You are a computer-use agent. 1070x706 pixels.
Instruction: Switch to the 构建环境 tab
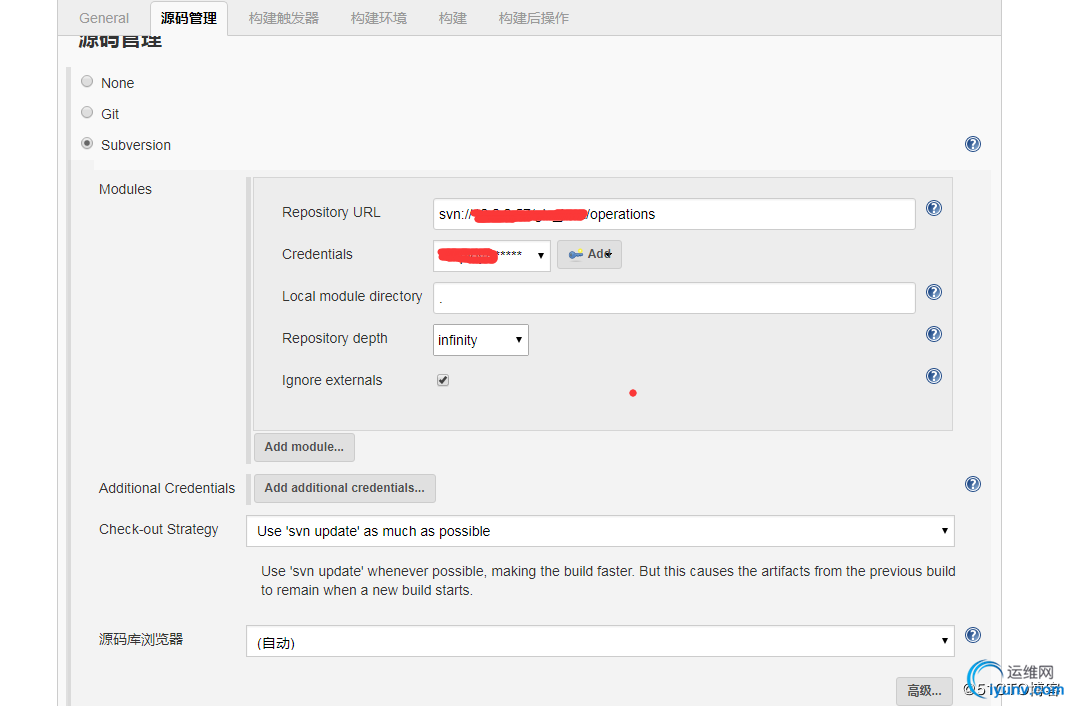(379, 18)
